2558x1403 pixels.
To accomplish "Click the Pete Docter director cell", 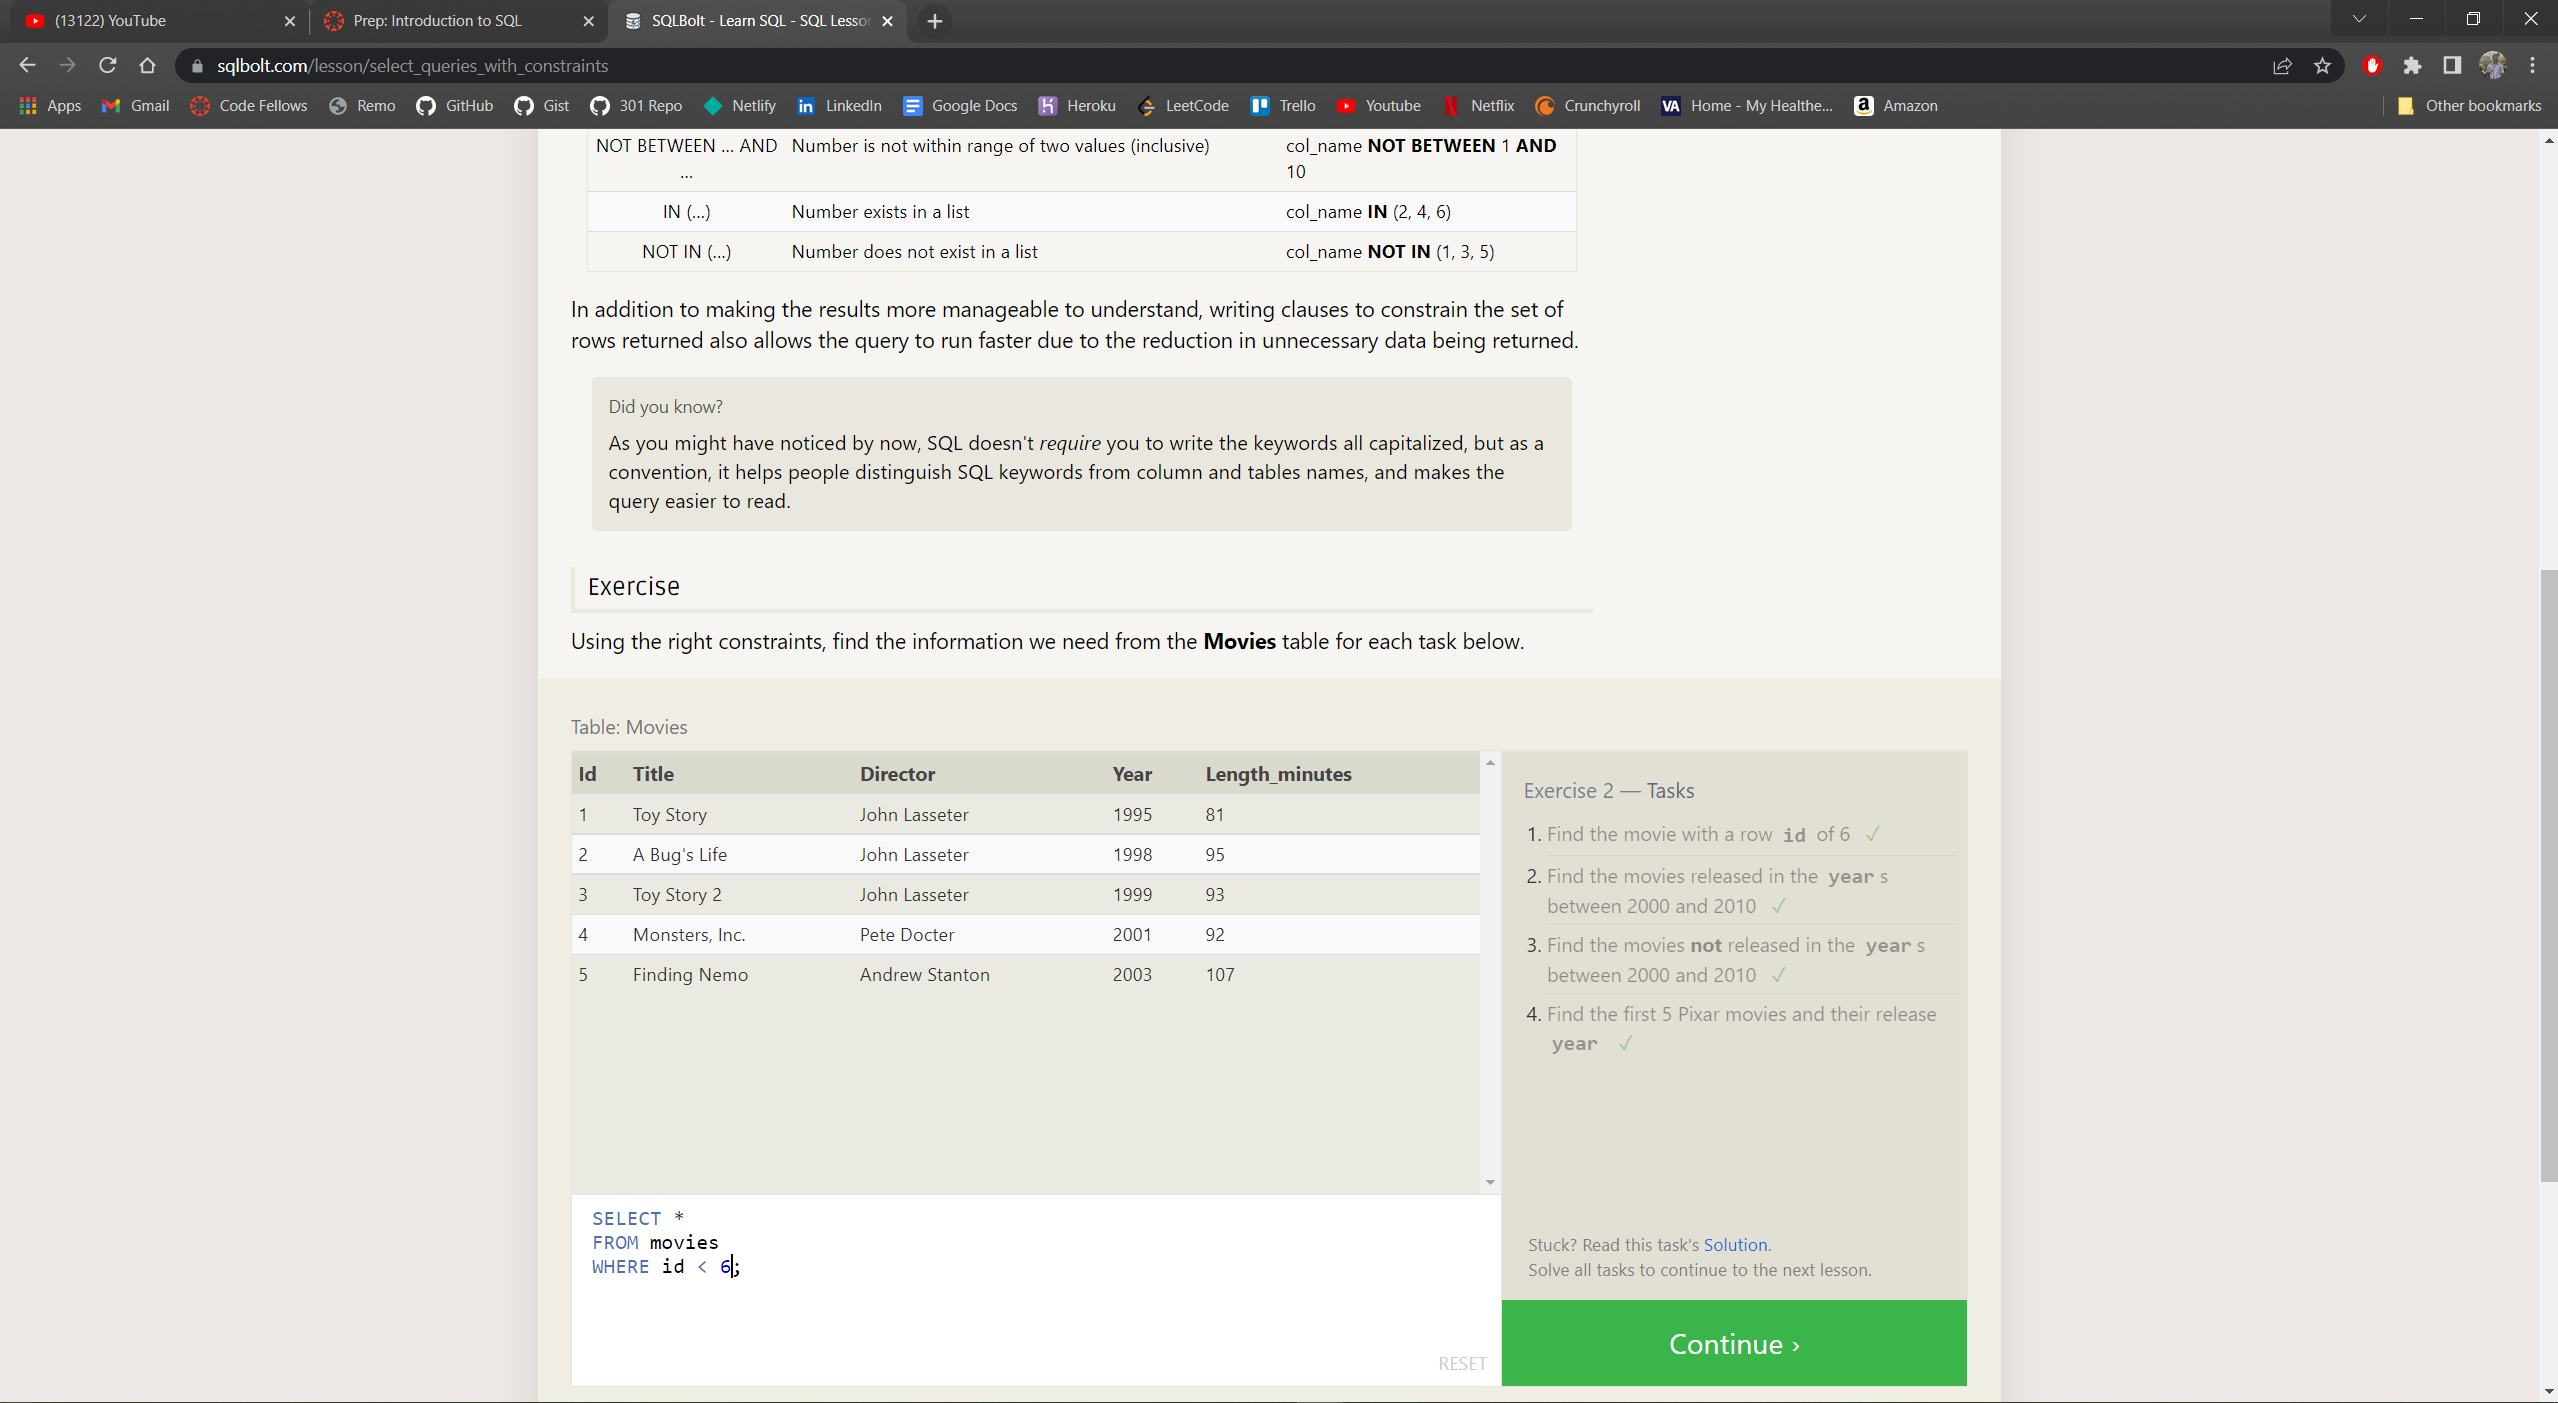I will click(x=907, y=935).
